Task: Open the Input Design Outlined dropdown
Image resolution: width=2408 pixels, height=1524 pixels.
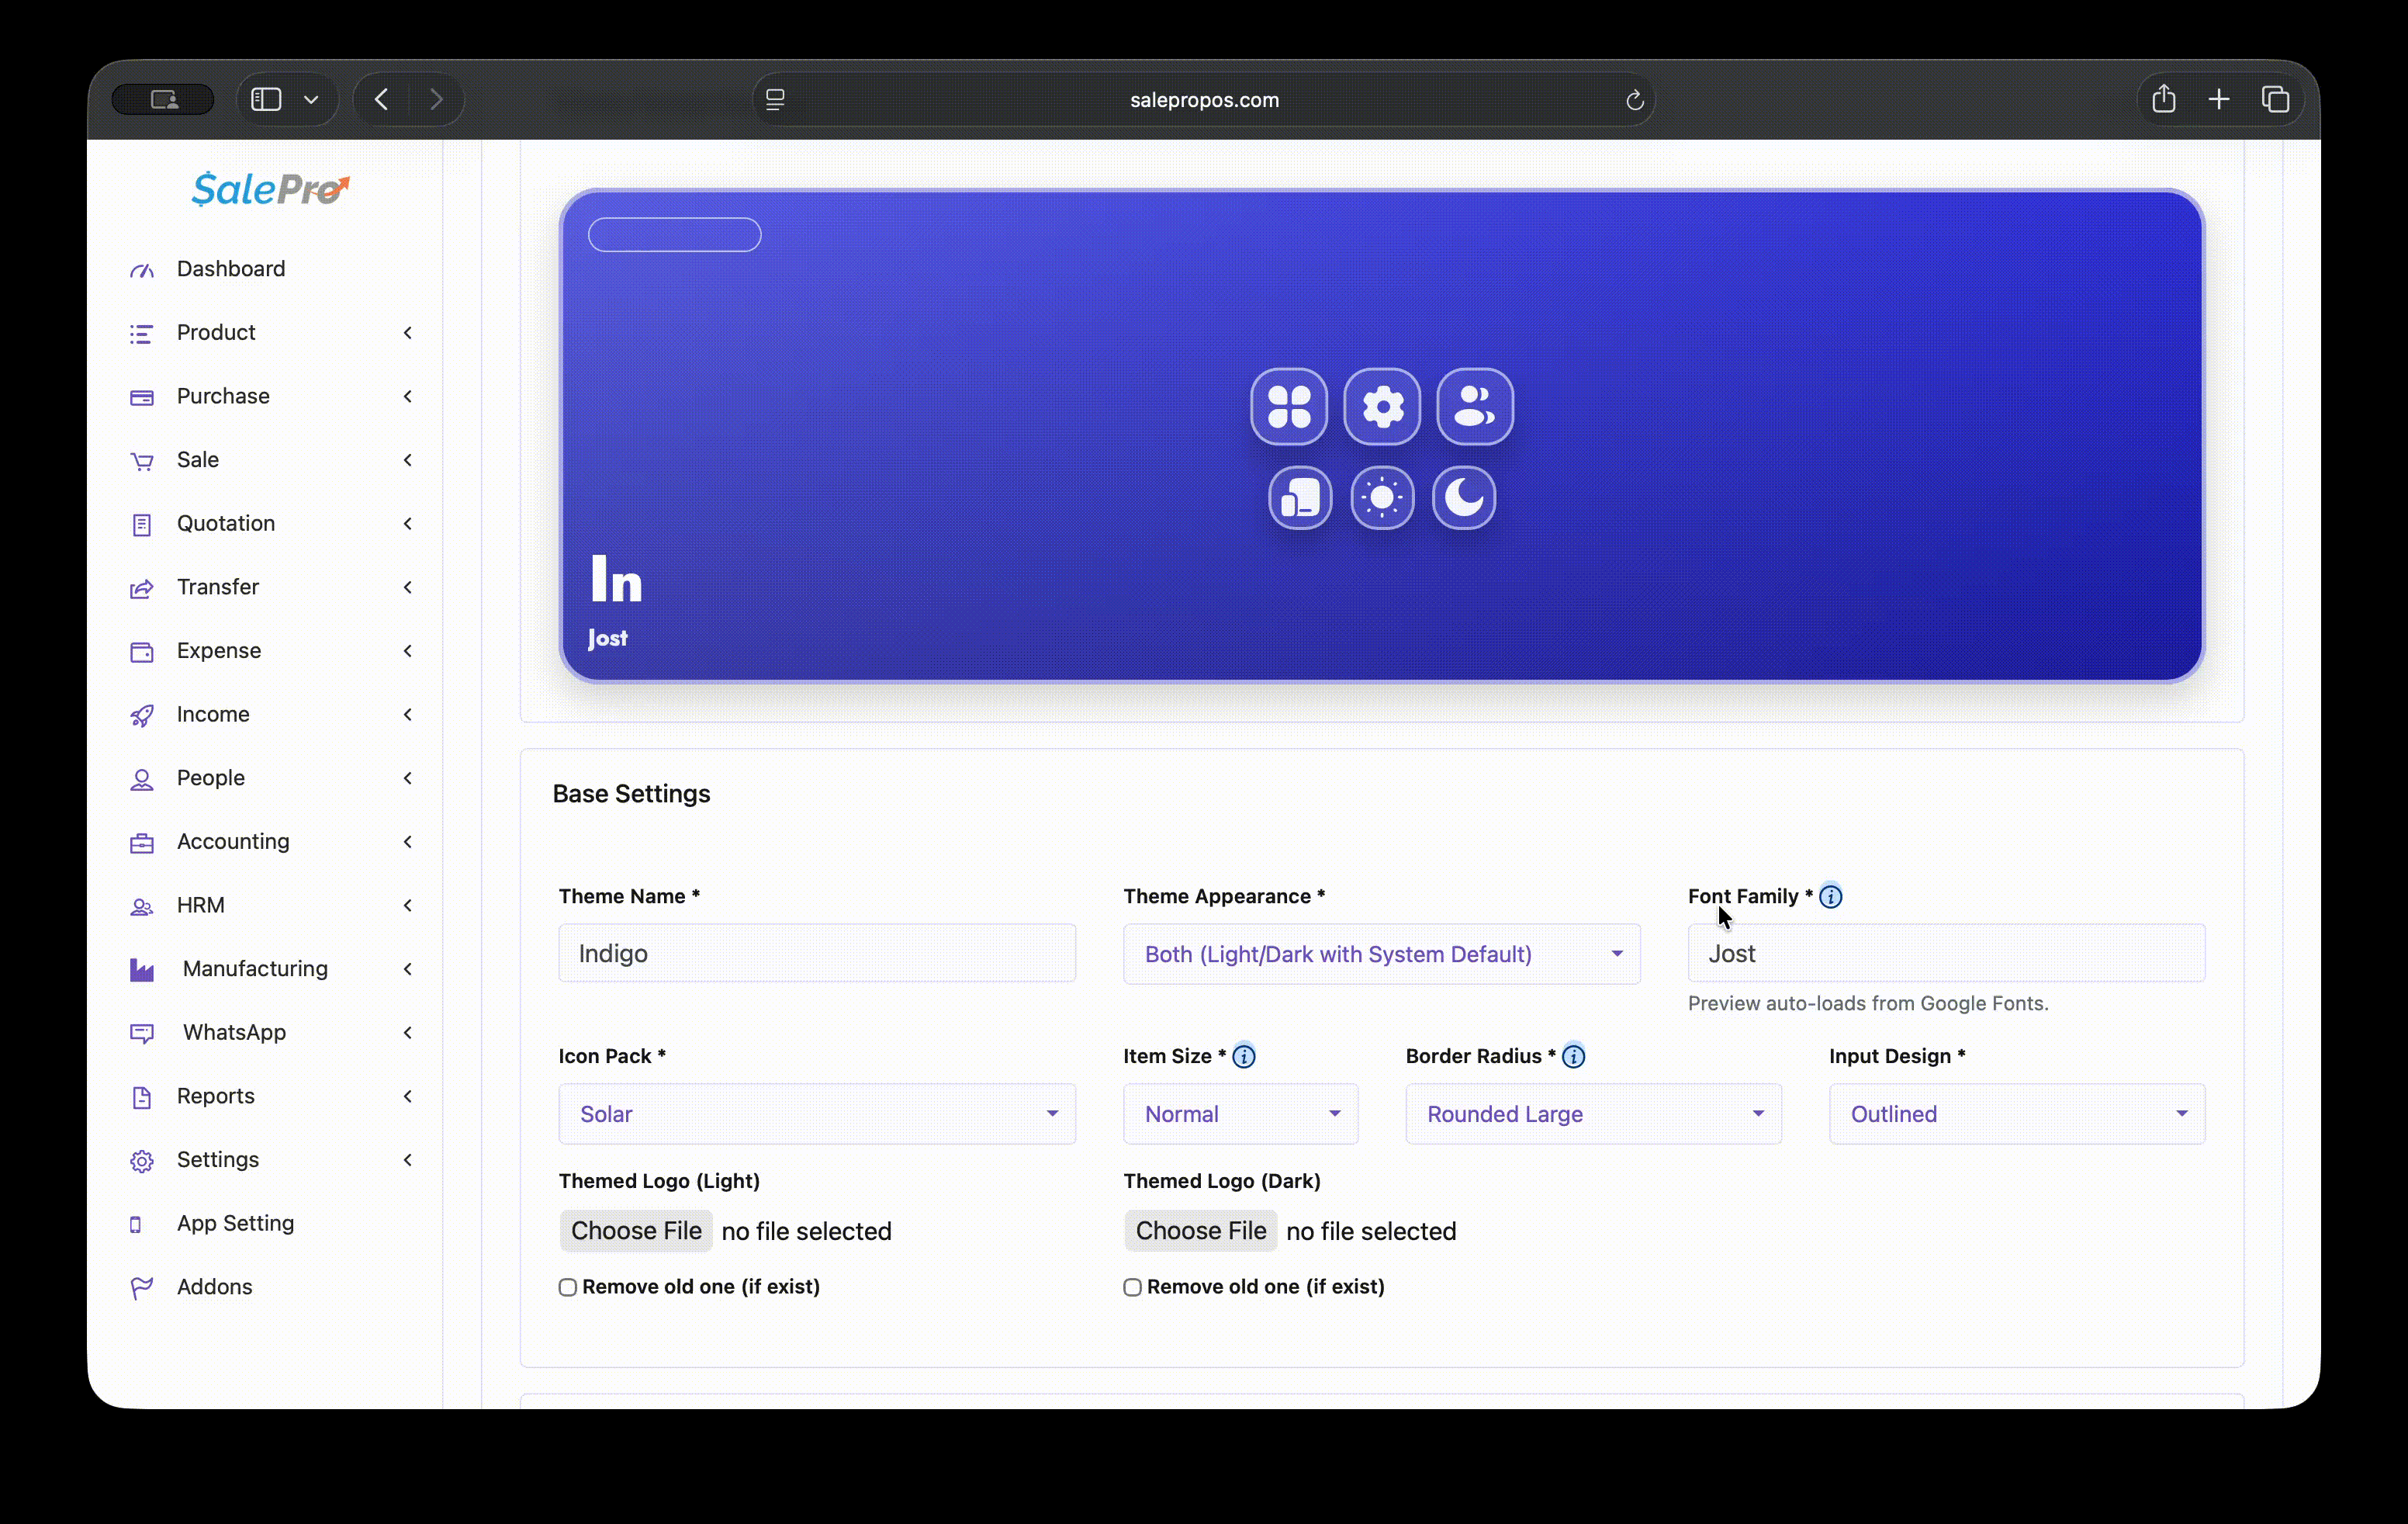Action: pos(2016,1114)
